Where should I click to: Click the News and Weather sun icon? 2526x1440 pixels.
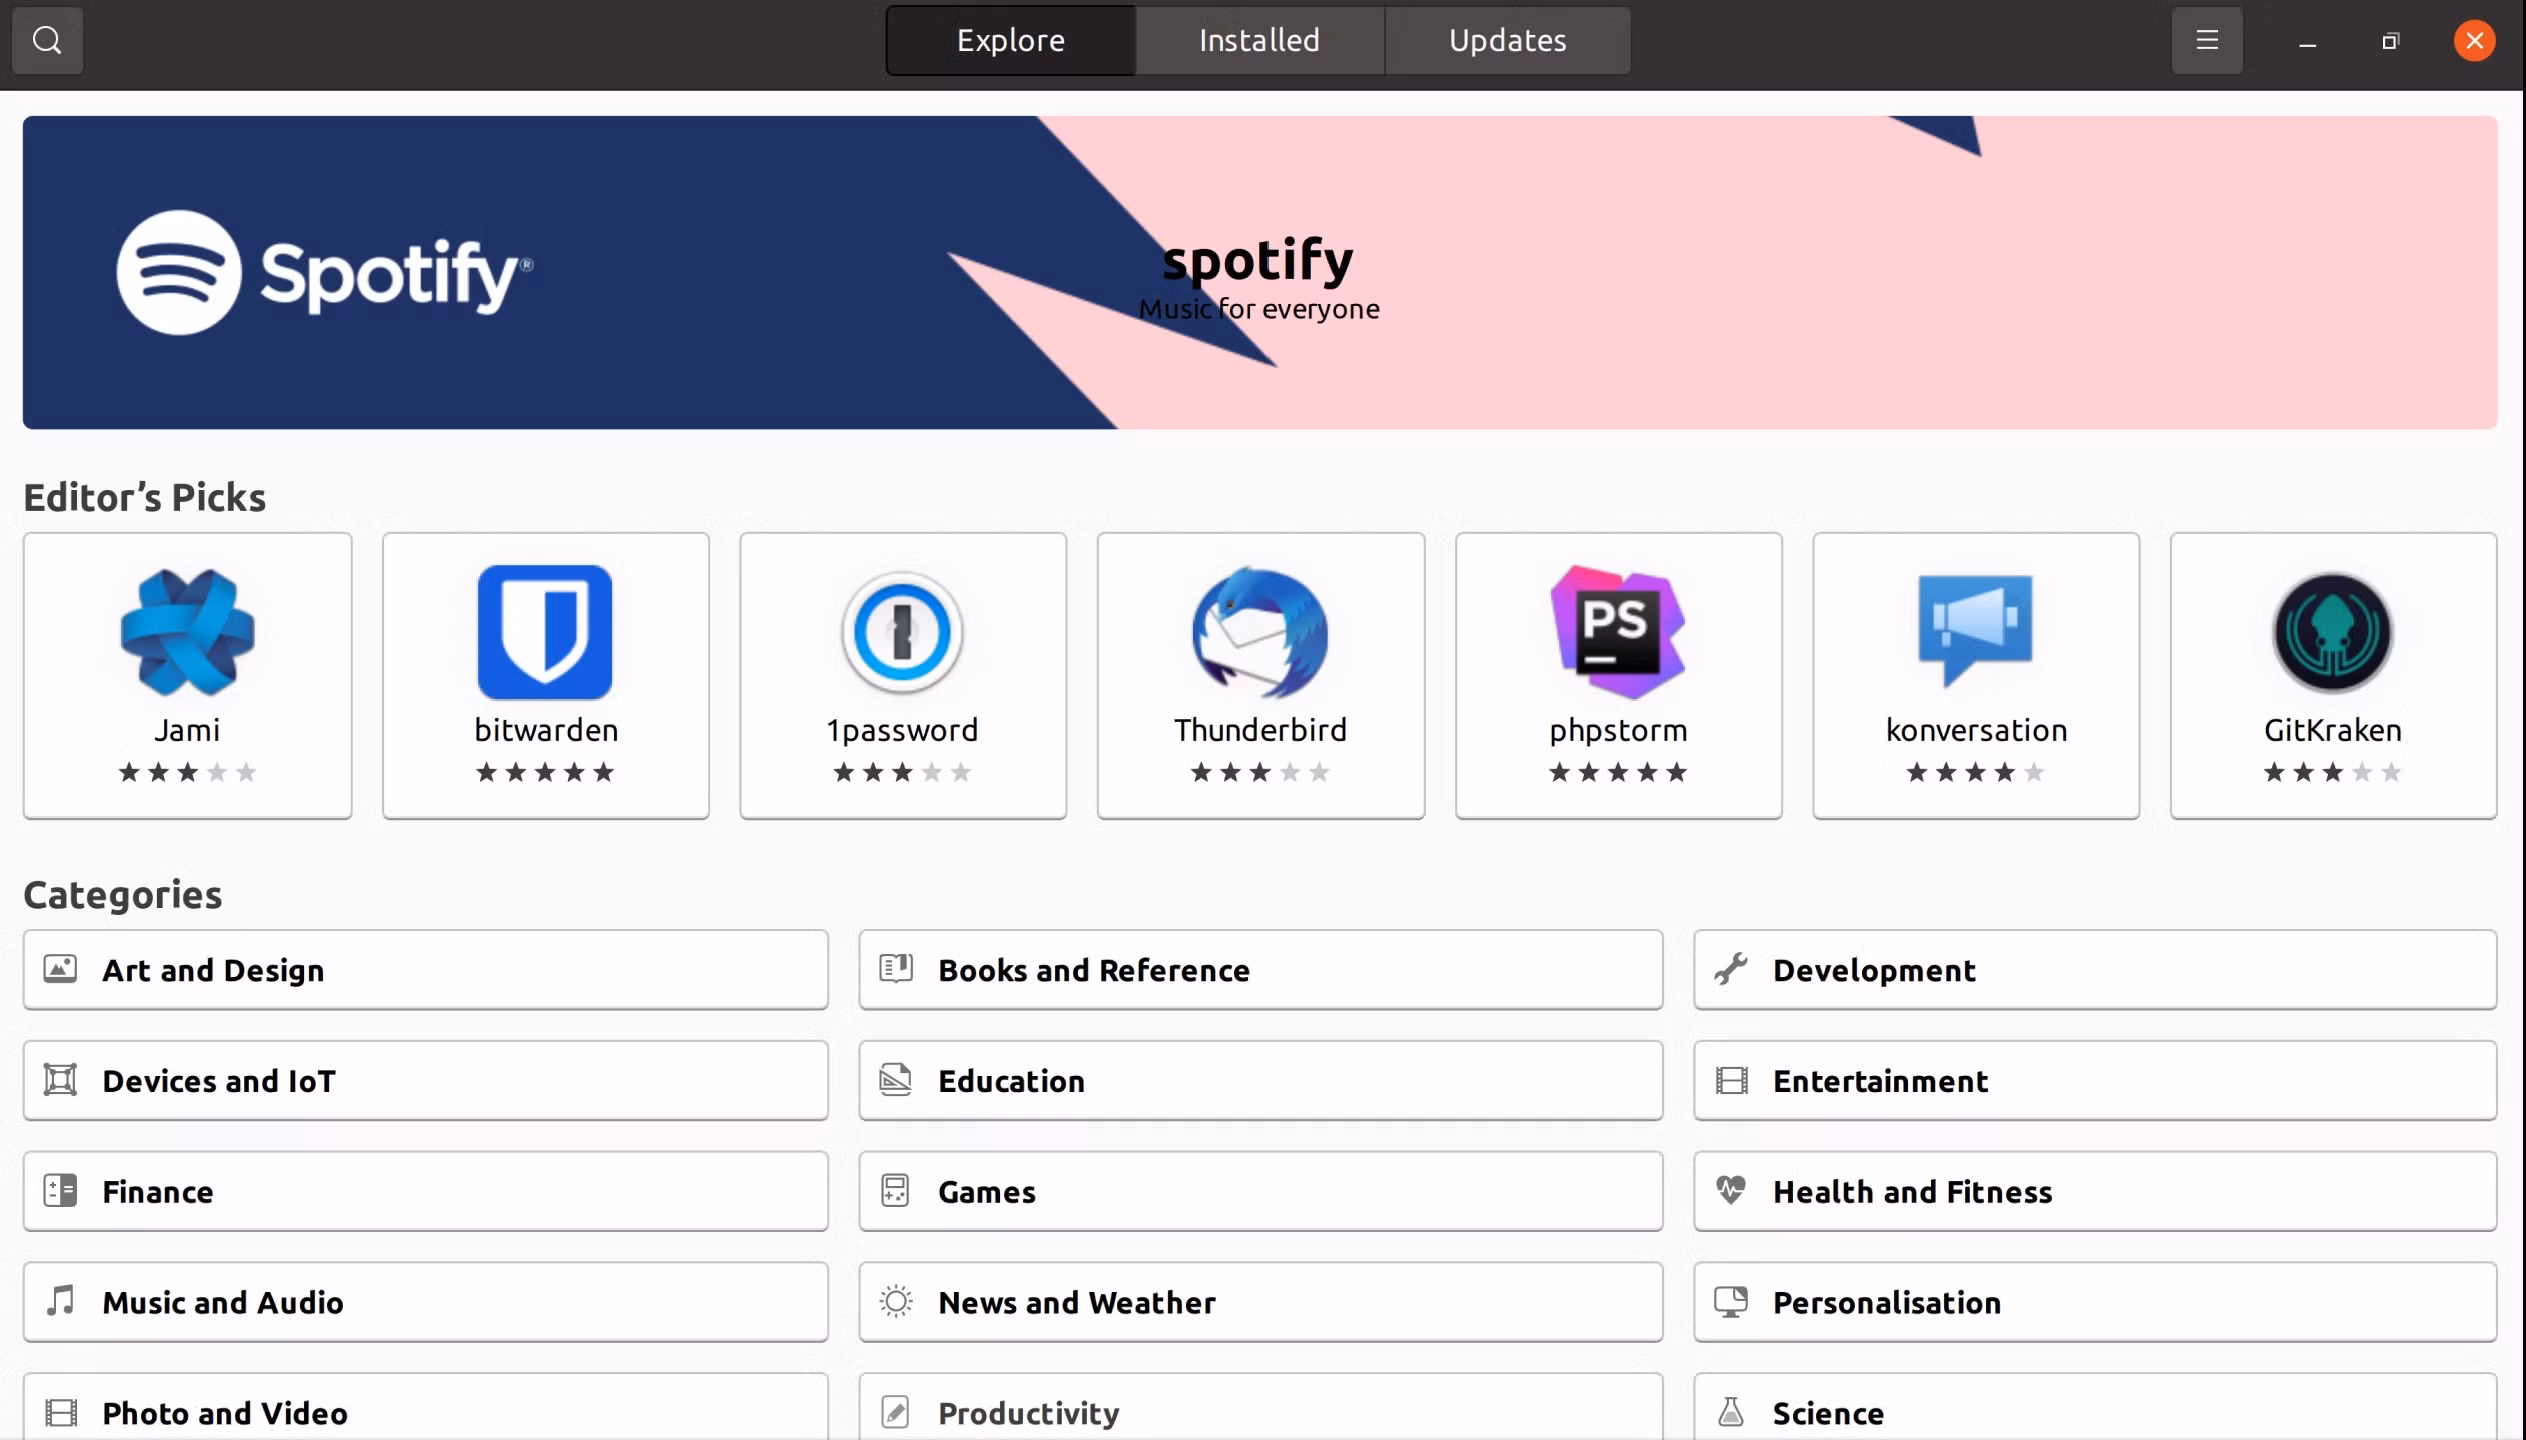(896, 1302)
